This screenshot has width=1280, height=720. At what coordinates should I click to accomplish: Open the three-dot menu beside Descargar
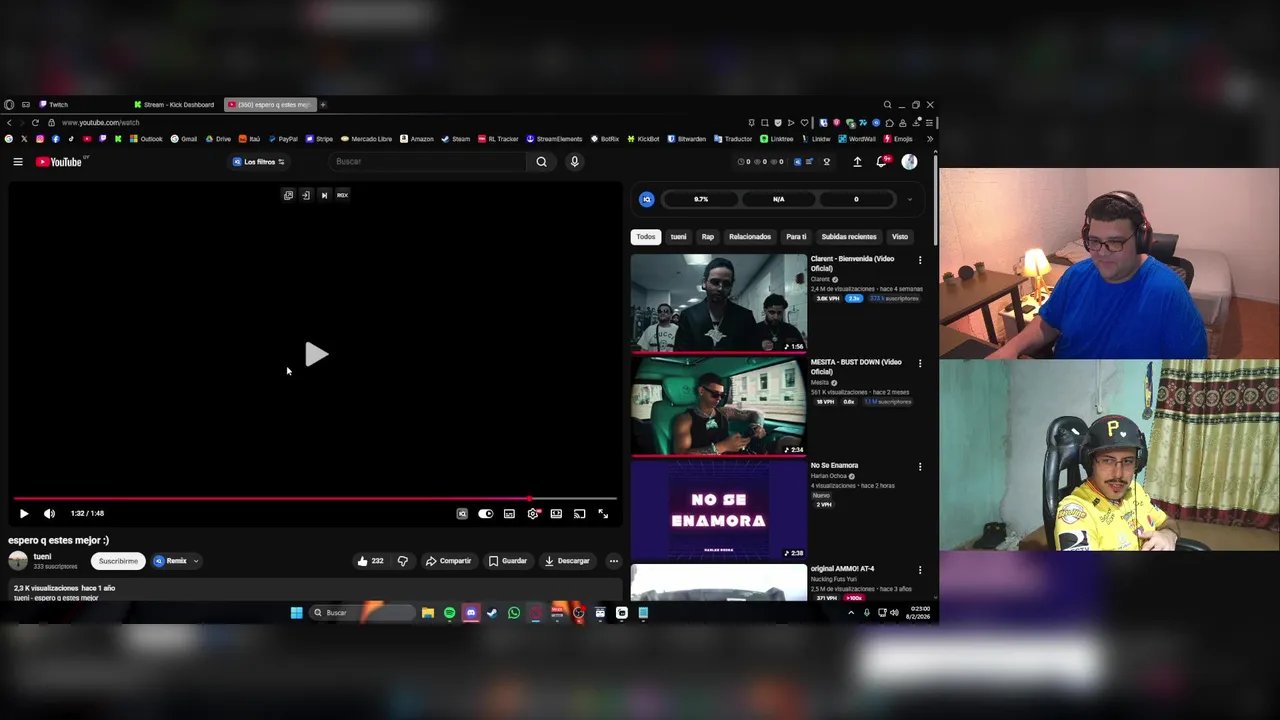click(613, 561)
